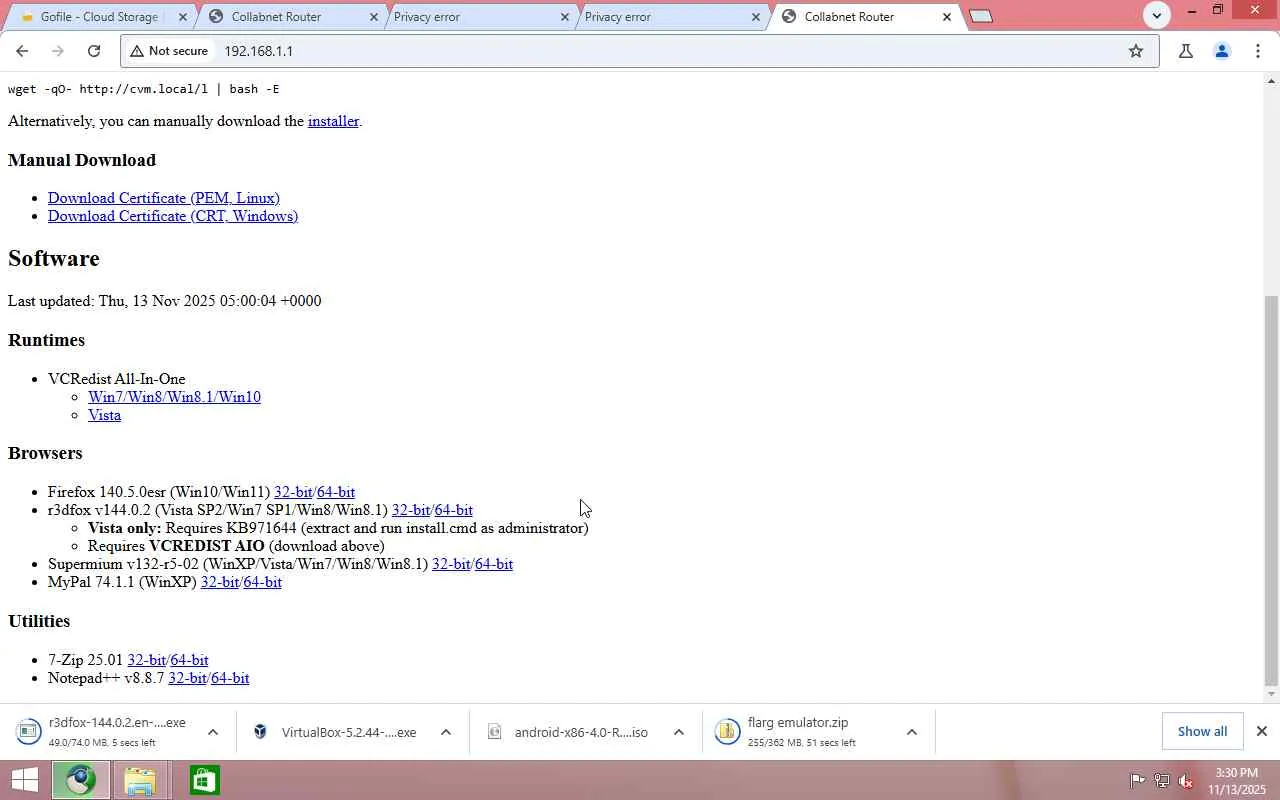The height and width of the screenshot is (800, 1280).
Task: Download r3dfox v144.0.2 32-bit
Action: 411,510
